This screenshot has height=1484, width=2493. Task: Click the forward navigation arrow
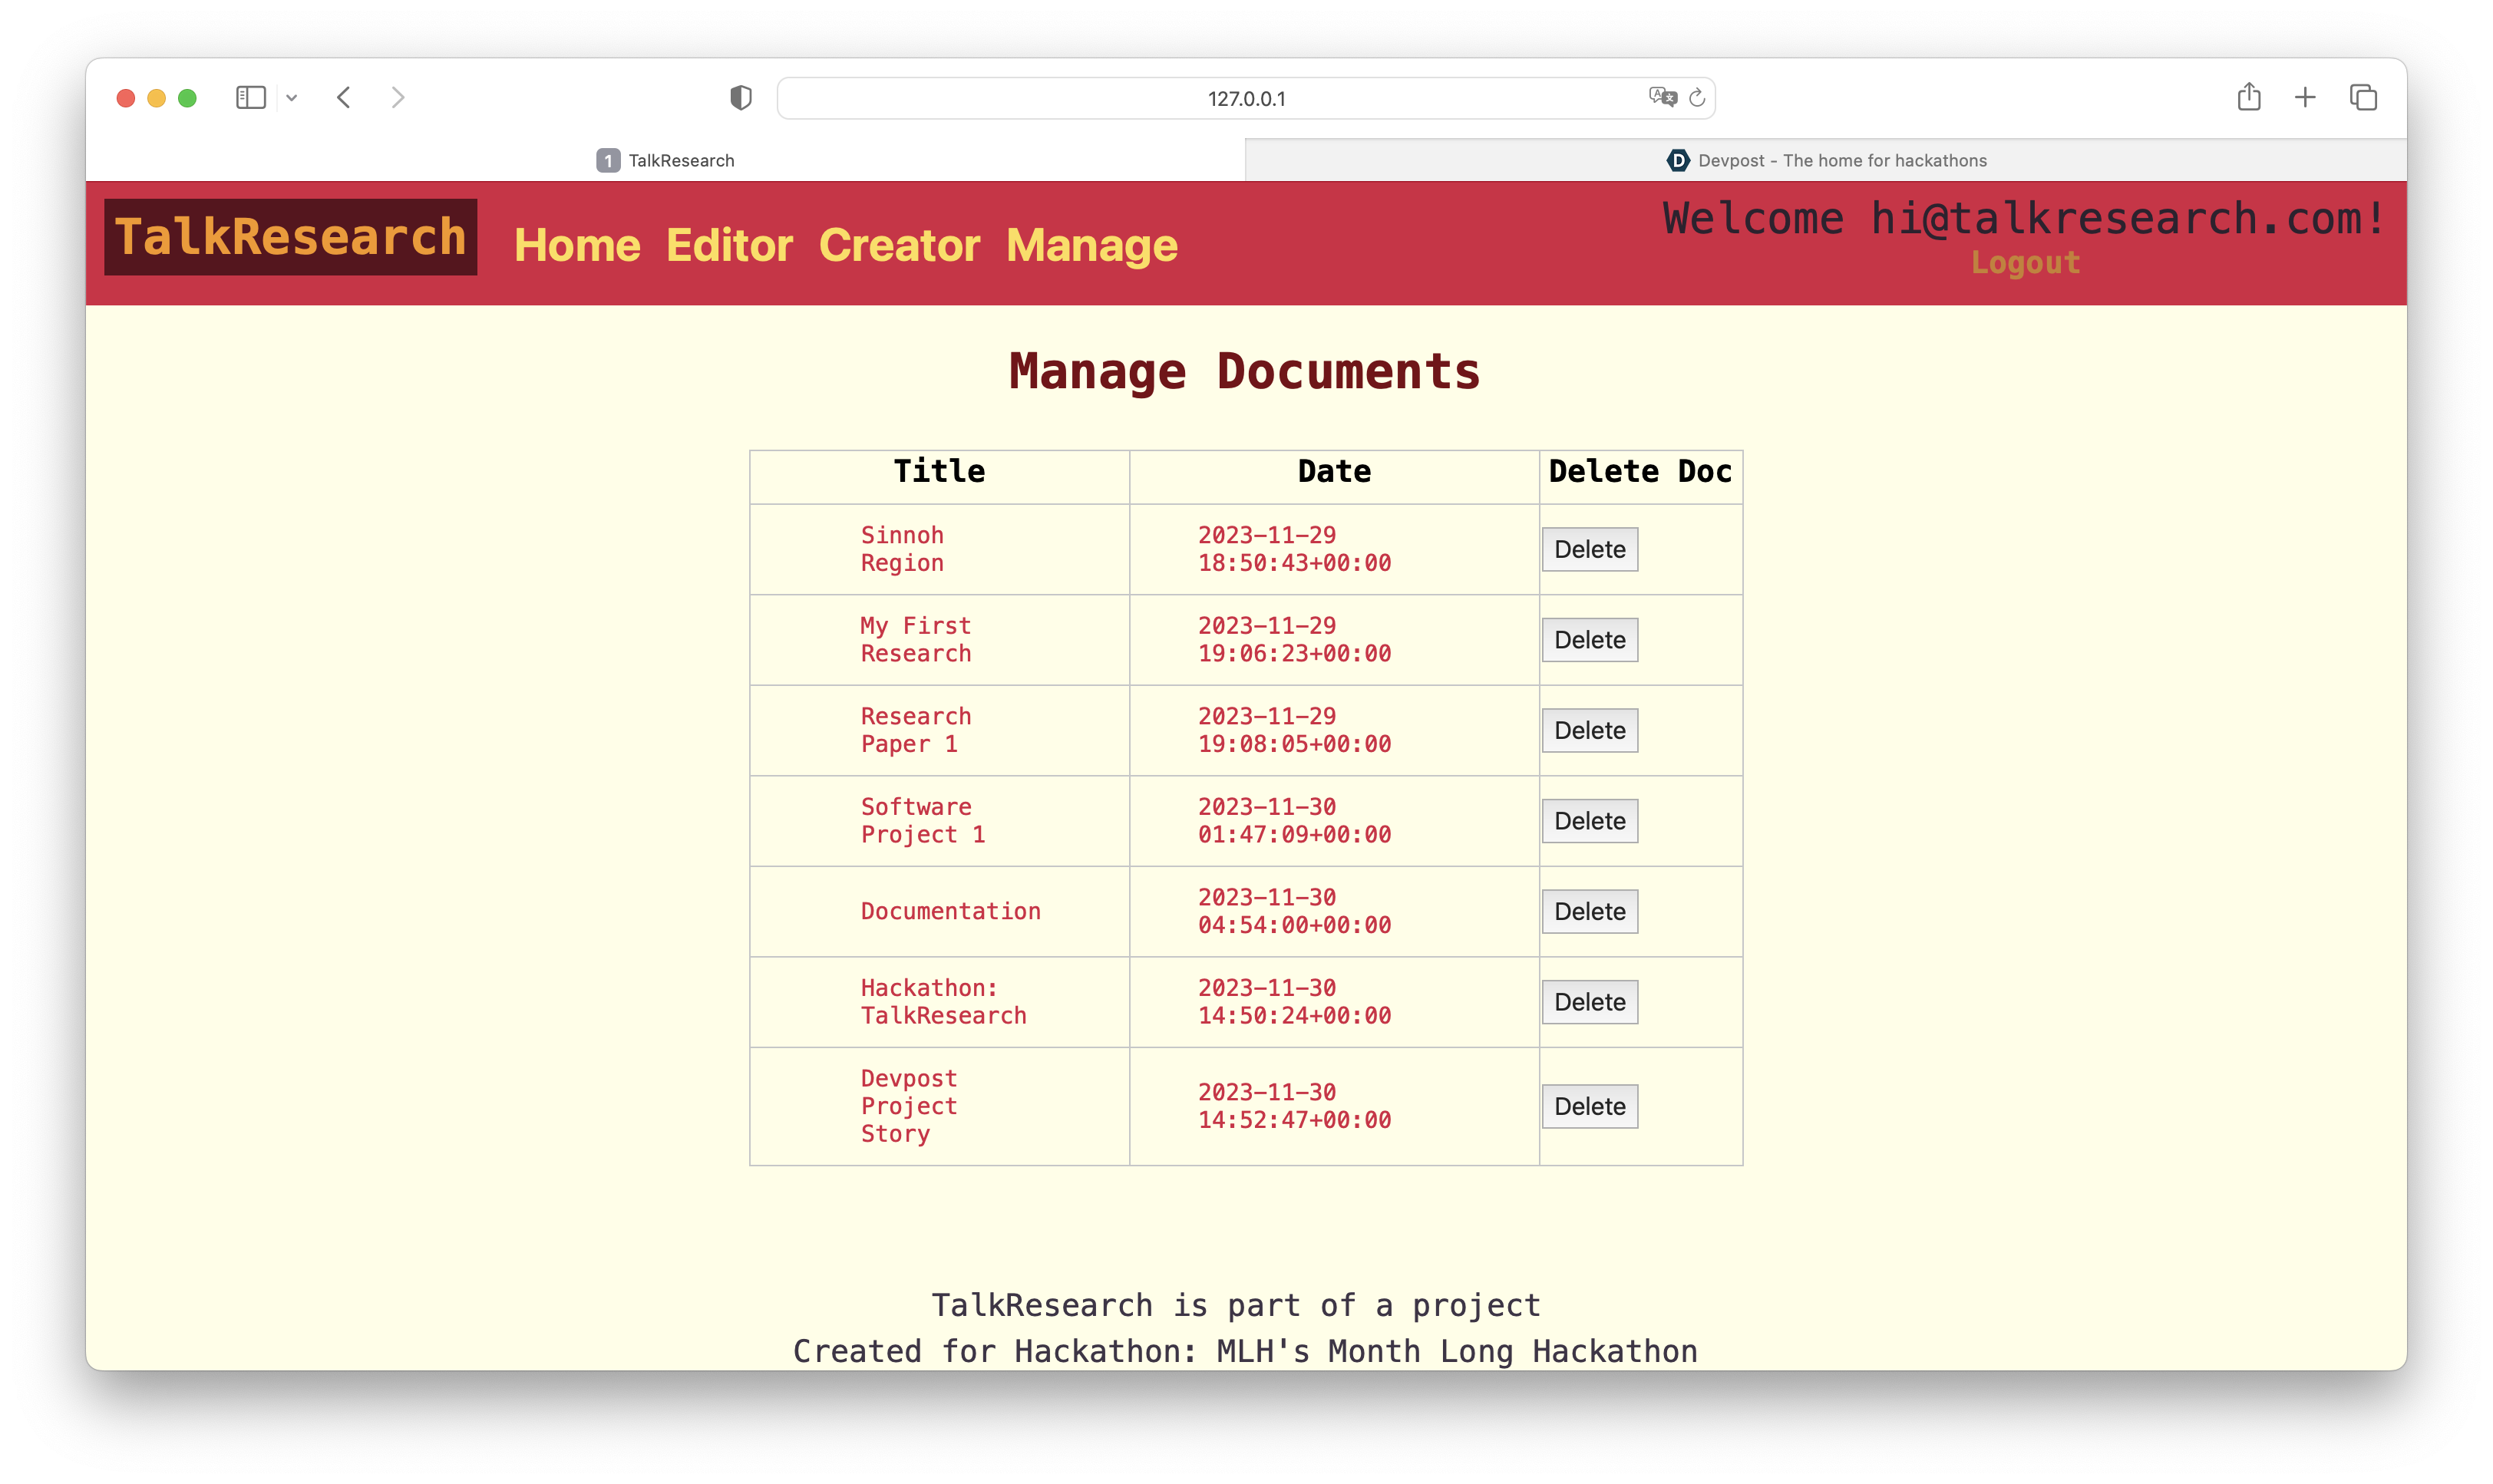[398, 98]
